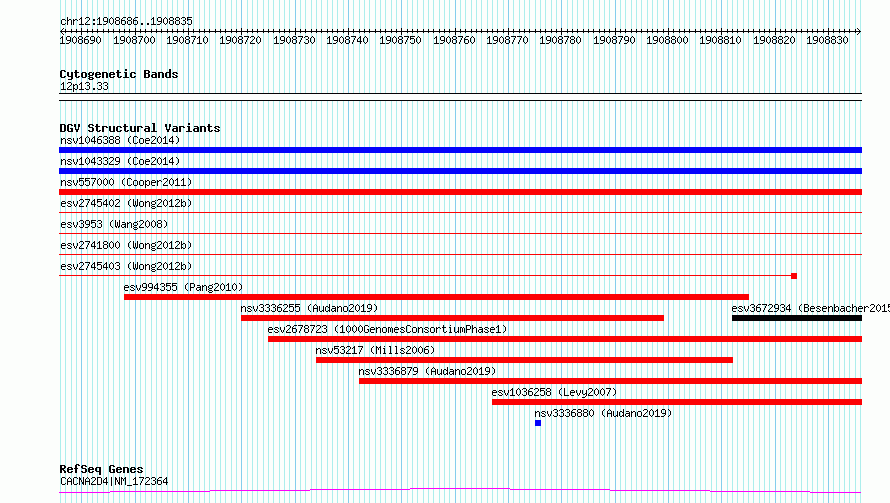This screenshot has height=503, width=890.
Task: Click ruler position 1908700
Action: tap(134, 40)
